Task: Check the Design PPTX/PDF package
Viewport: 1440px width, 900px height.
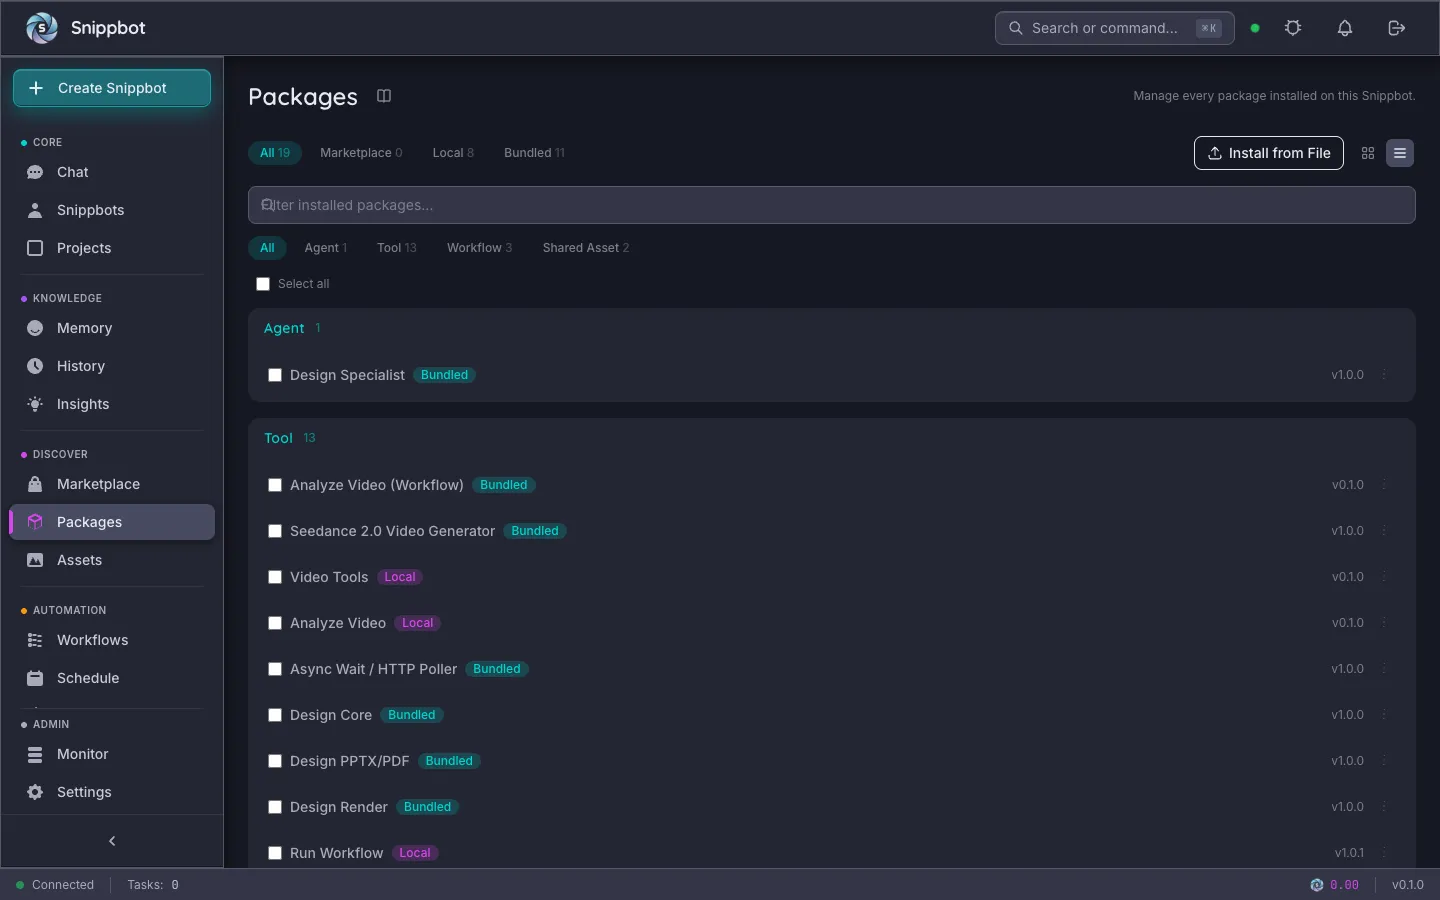Action: [x=275, y=761]
